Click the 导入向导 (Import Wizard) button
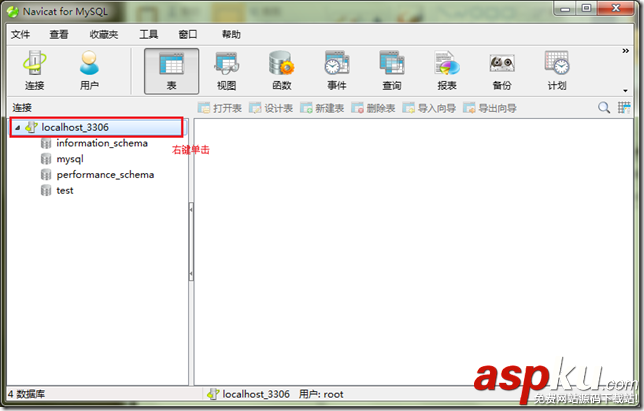 tap(429, 108)
